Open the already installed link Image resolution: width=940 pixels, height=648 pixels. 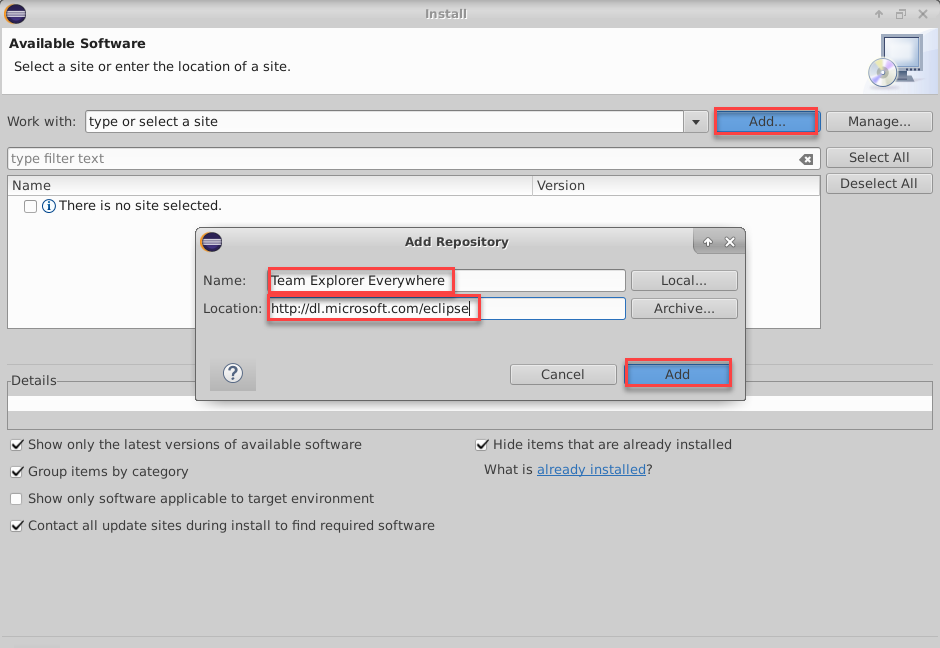591,469
